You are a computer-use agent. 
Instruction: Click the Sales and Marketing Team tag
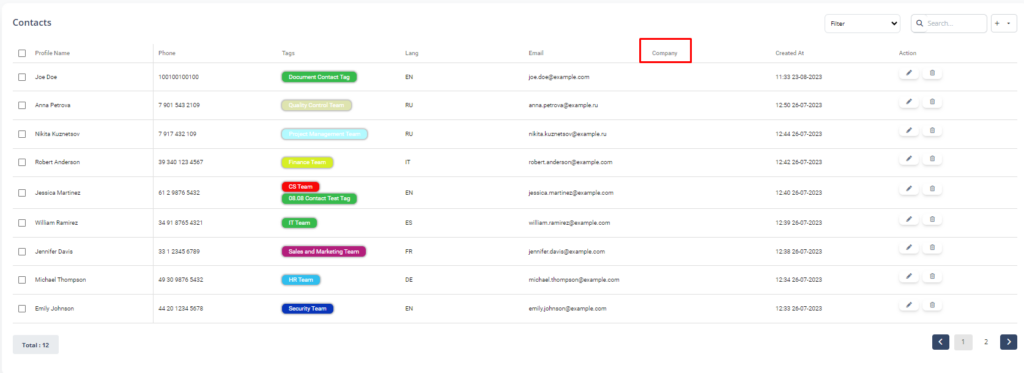324,251
